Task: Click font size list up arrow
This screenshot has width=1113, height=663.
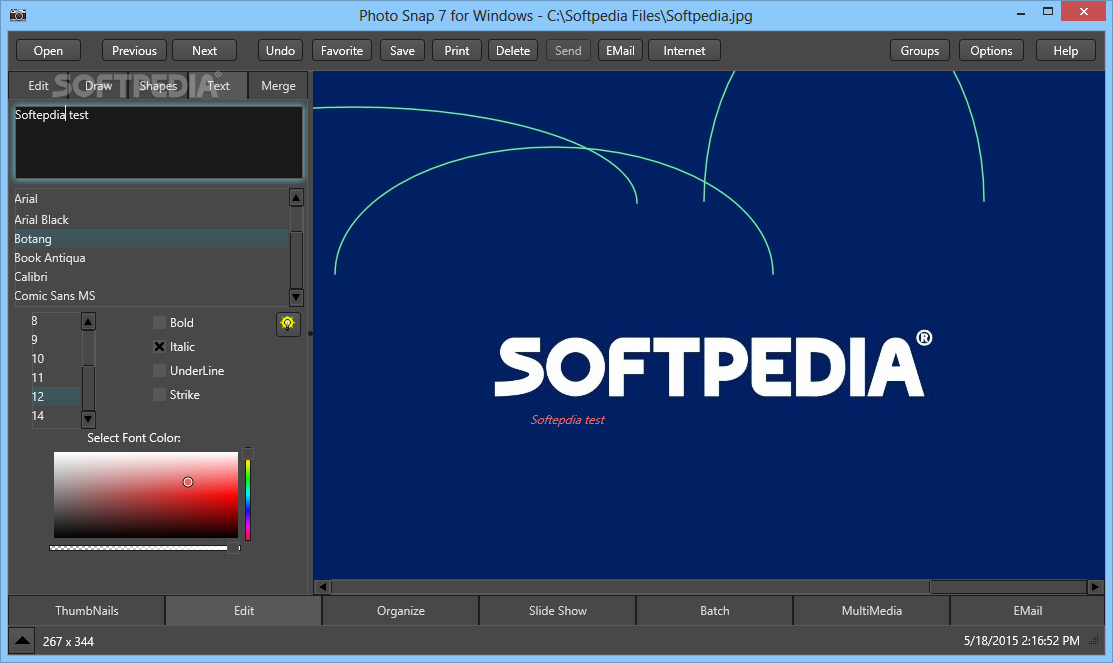Action: tap(88, 322)
